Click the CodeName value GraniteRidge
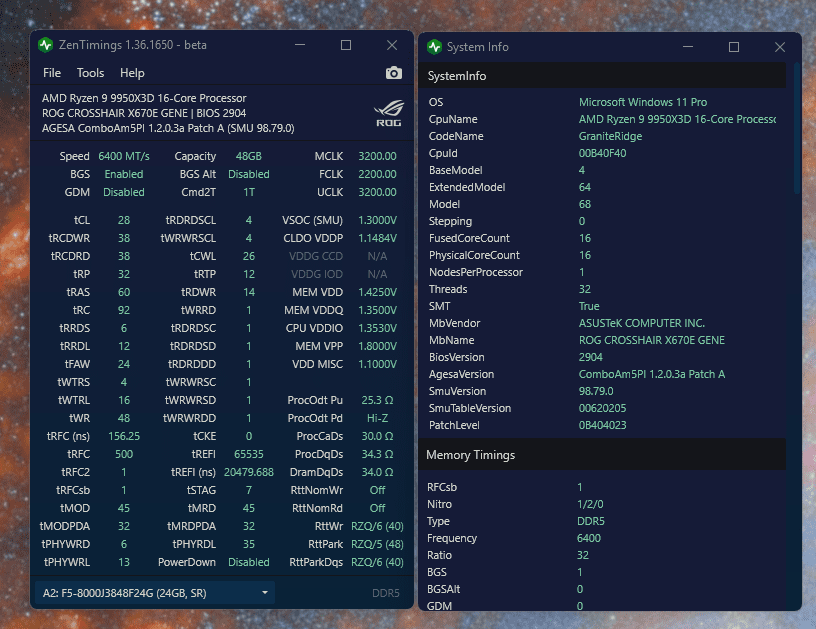Viewport: 816px width, 629px height. tap(610, 136)
